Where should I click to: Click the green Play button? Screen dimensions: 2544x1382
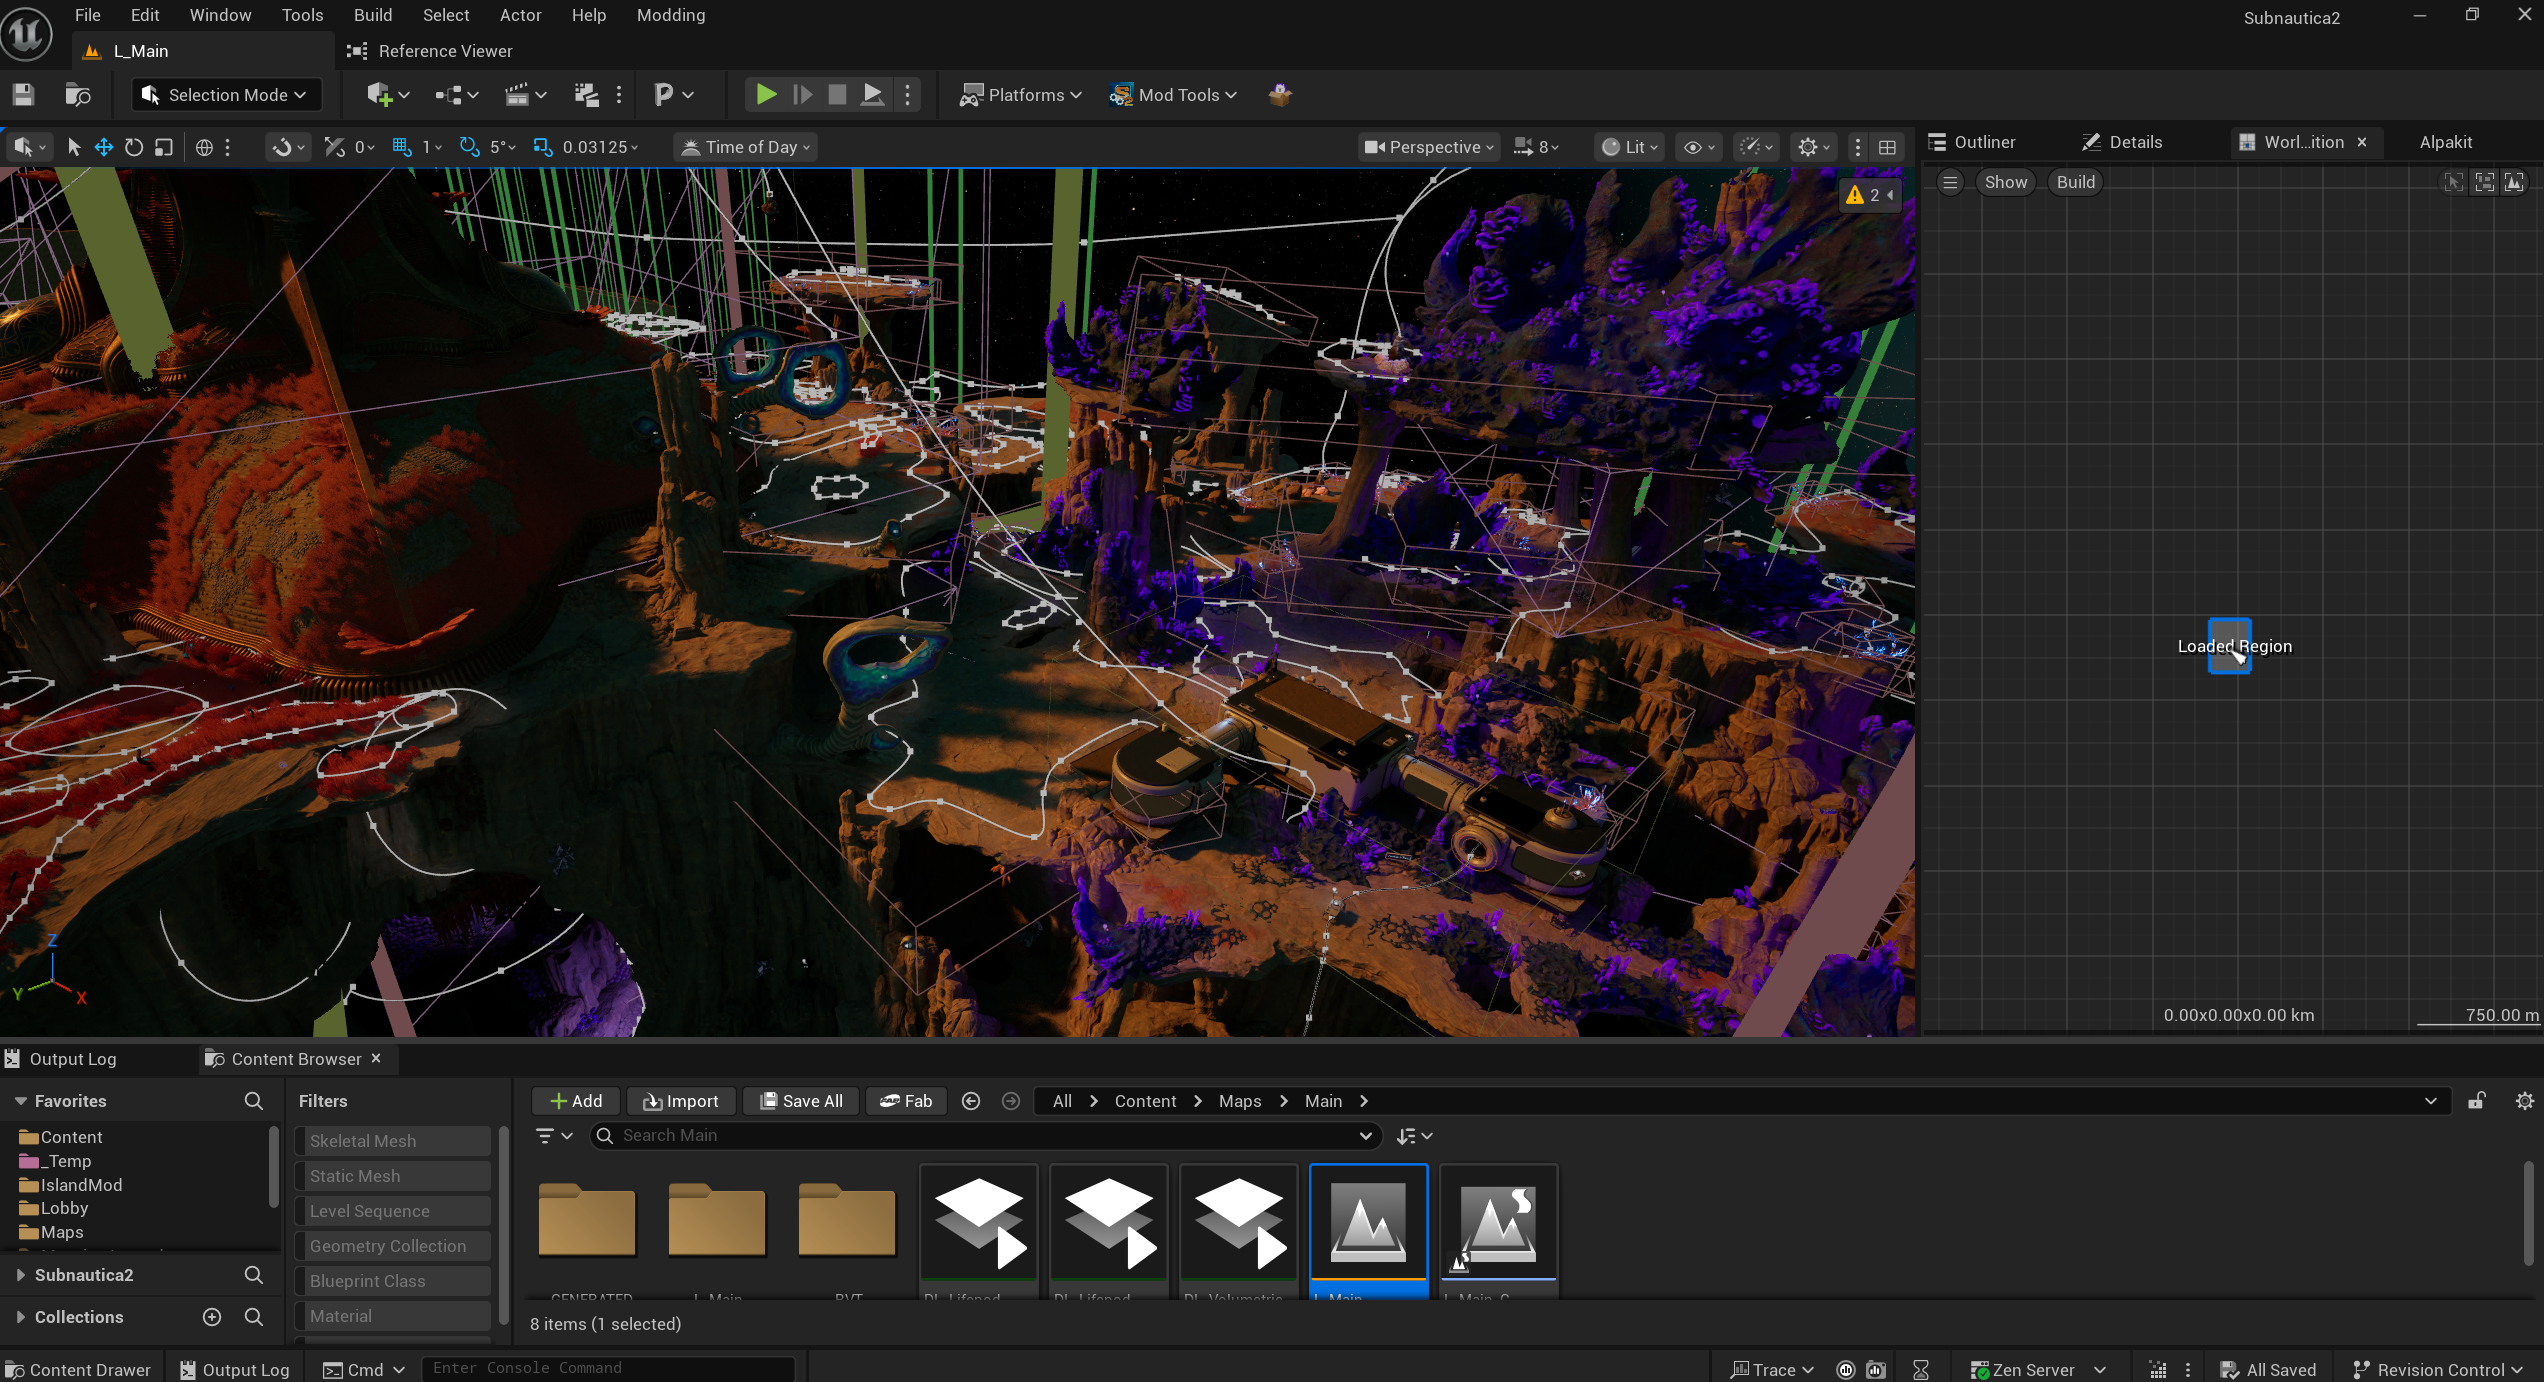[x=766, y=95]
